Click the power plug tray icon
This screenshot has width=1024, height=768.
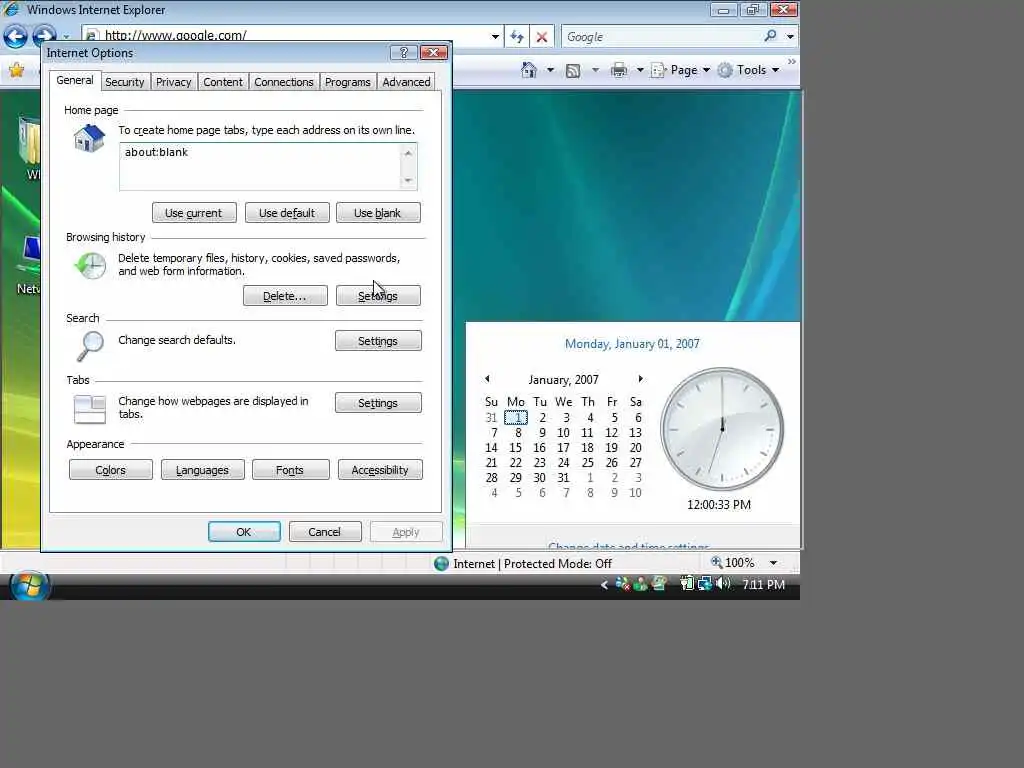(x=686, y=583)
